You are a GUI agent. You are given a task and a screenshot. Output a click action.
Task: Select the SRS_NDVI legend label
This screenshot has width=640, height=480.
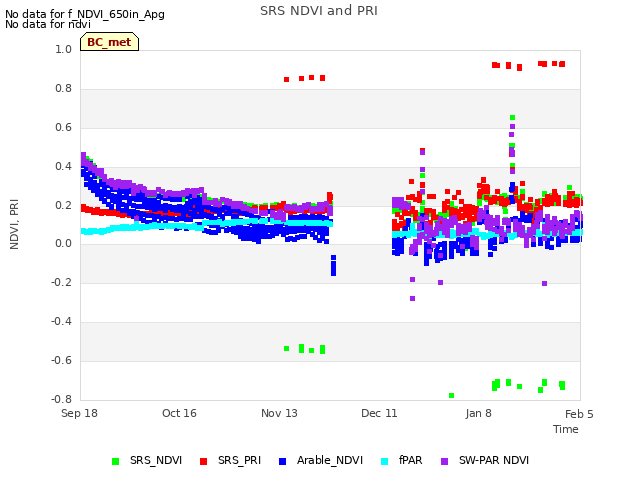(156, 460)
